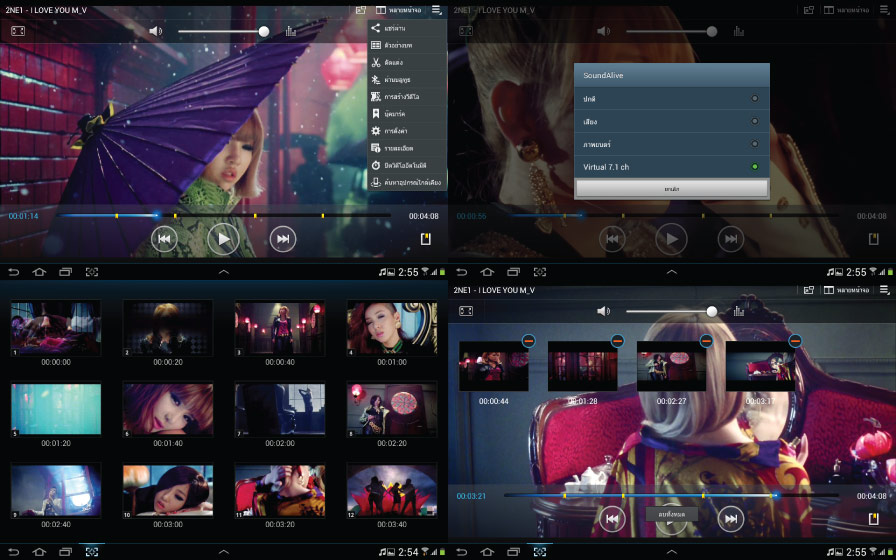Open equalizer icon in the bookmarks player

[739, 311]
